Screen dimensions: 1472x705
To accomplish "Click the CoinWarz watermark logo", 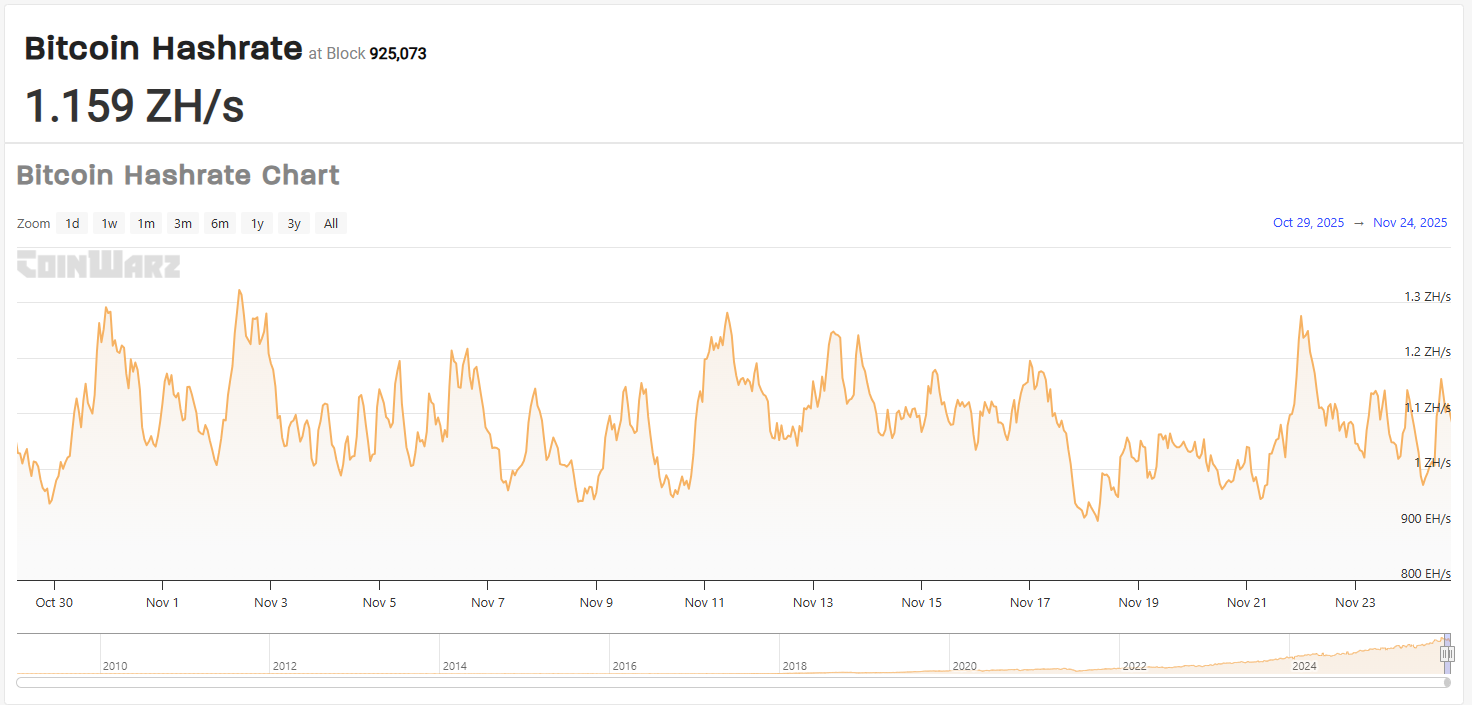I will (x=97, y=264).
